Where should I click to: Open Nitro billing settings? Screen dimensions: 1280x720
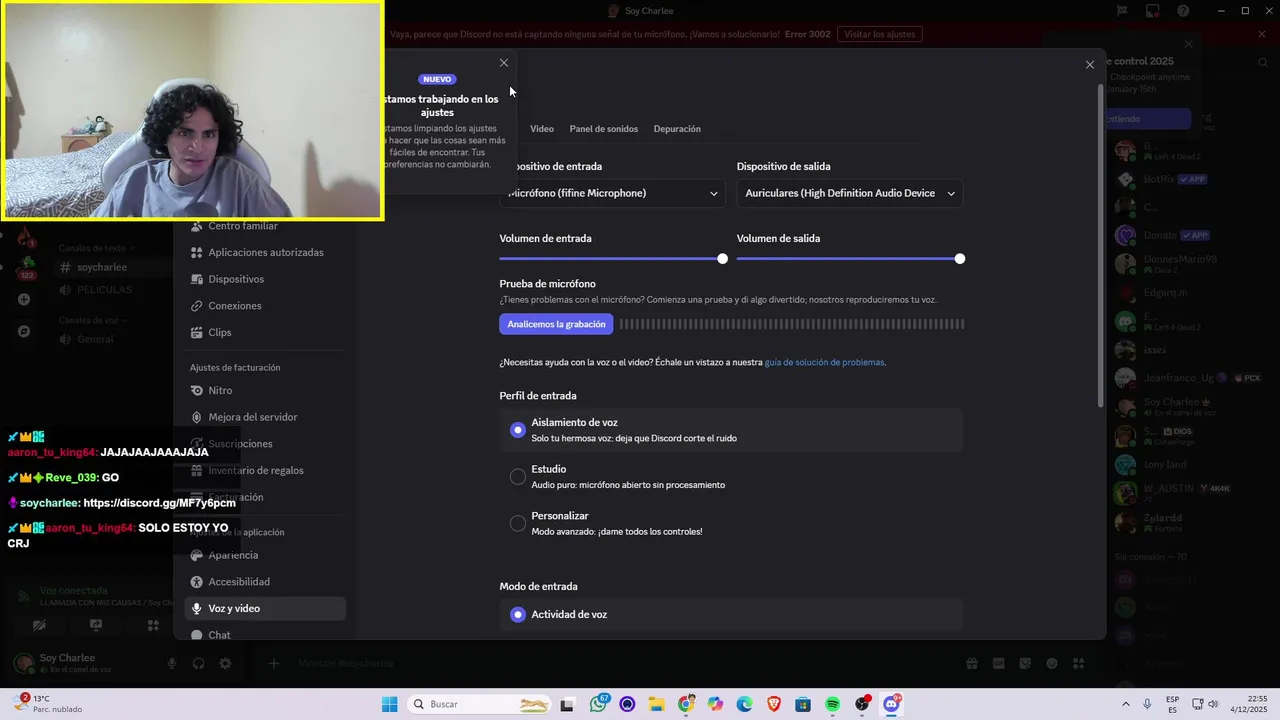click(x=265, y=391)
